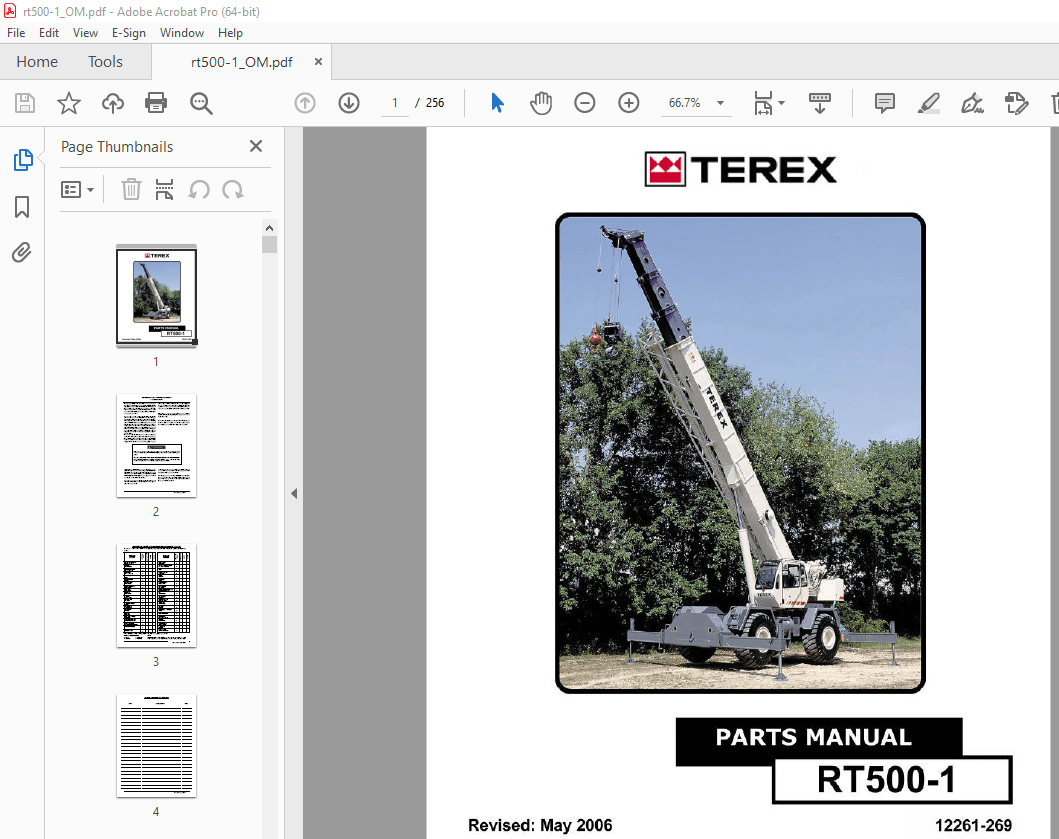This screenshot has width=1059, height=839.
Task: Click the thumbnail panel scrollbar up arrow
Action: 269,227
